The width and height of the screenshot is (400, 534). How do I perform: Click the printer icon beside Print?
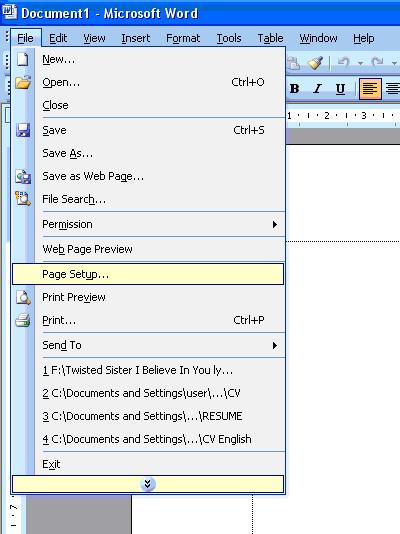(x=23, y=320)
